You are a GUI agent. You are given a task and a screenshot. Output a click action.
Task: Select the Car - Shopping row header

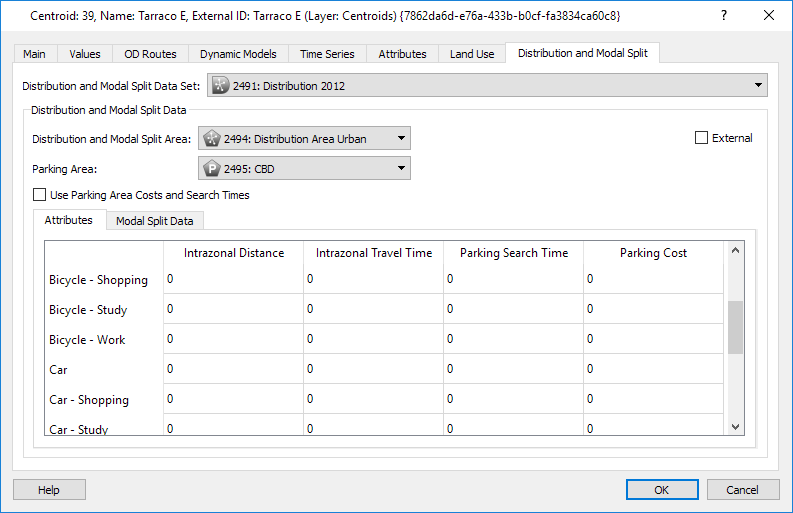[x=104, y=399]
